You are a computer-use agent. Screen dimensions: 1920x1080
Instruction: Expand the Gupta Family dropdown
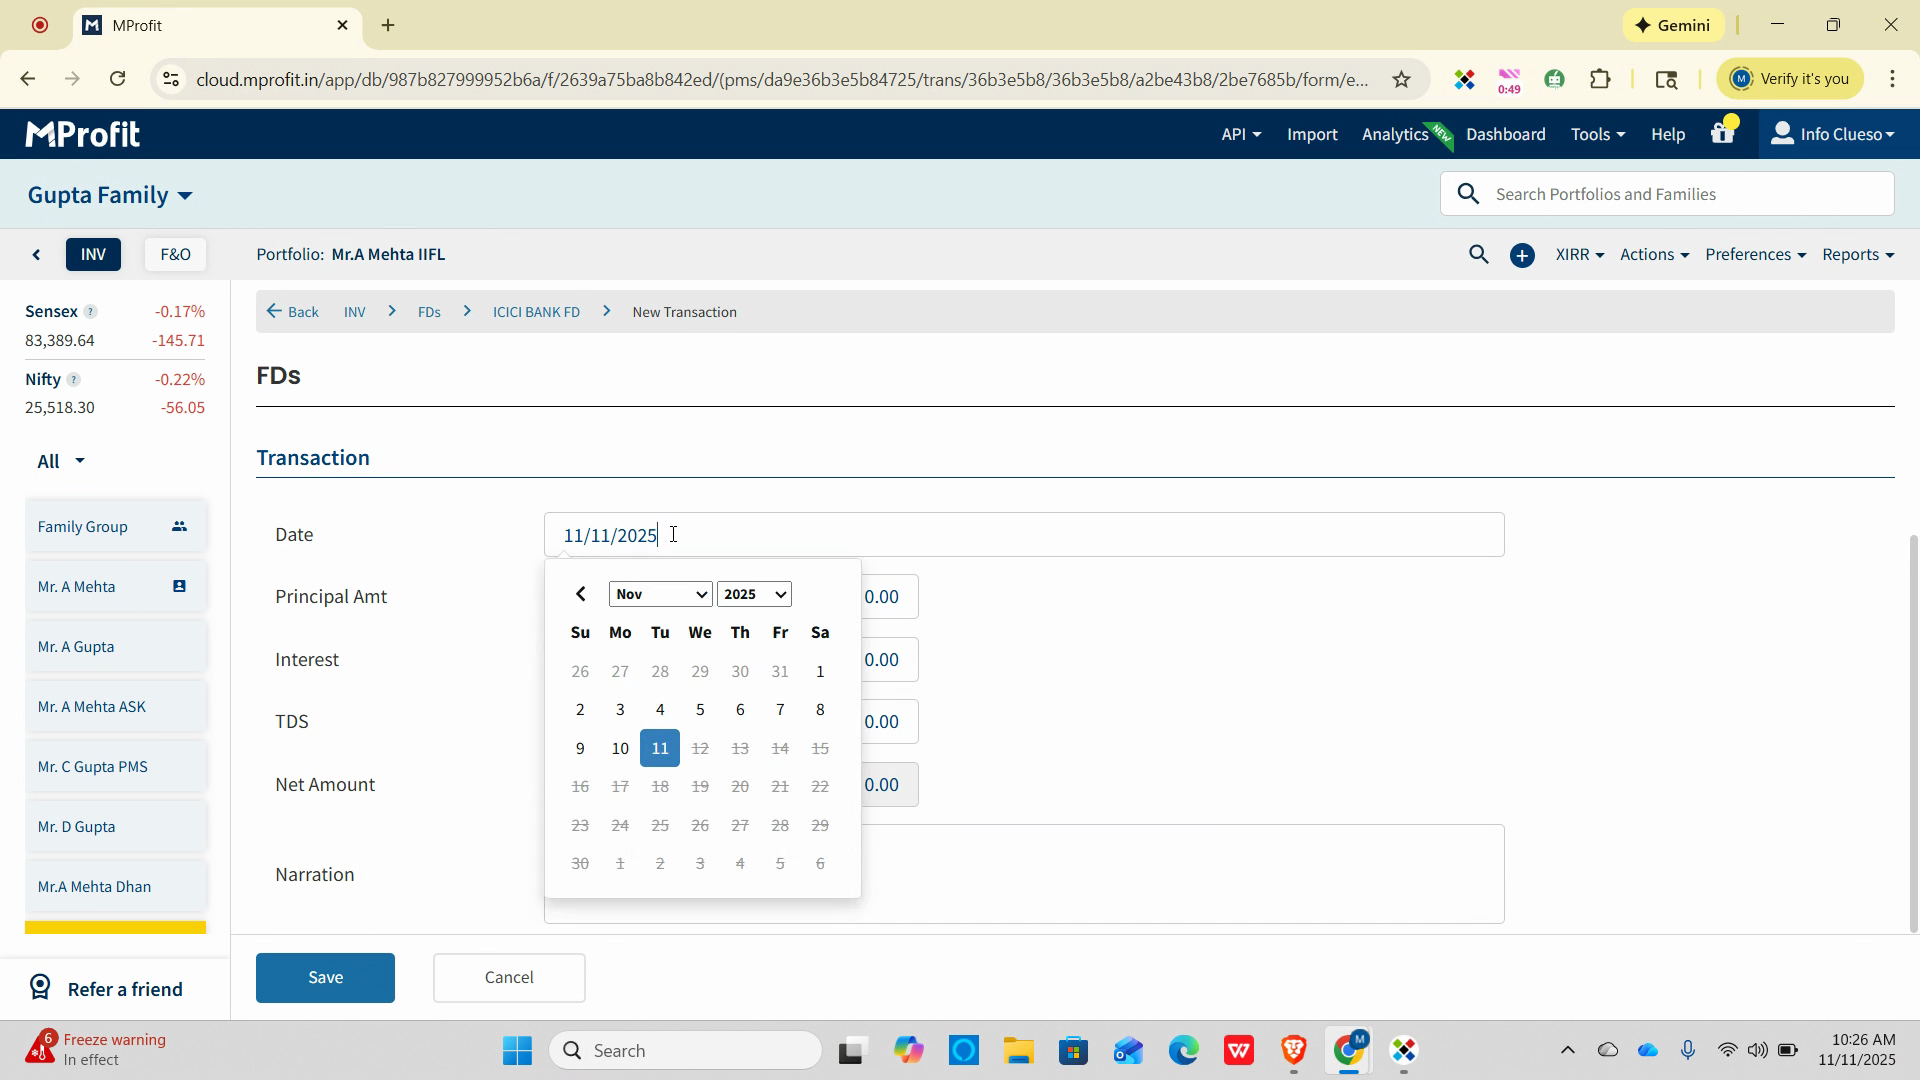110,195
